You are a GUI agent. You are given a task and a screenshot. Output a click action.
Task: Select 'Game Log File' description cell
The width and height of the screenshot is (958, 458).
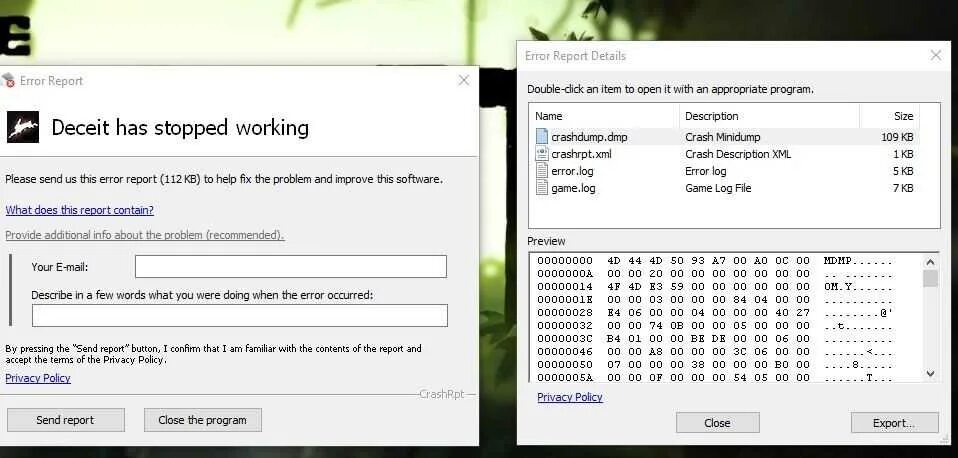pyautogui.click(x=718, y=188)
